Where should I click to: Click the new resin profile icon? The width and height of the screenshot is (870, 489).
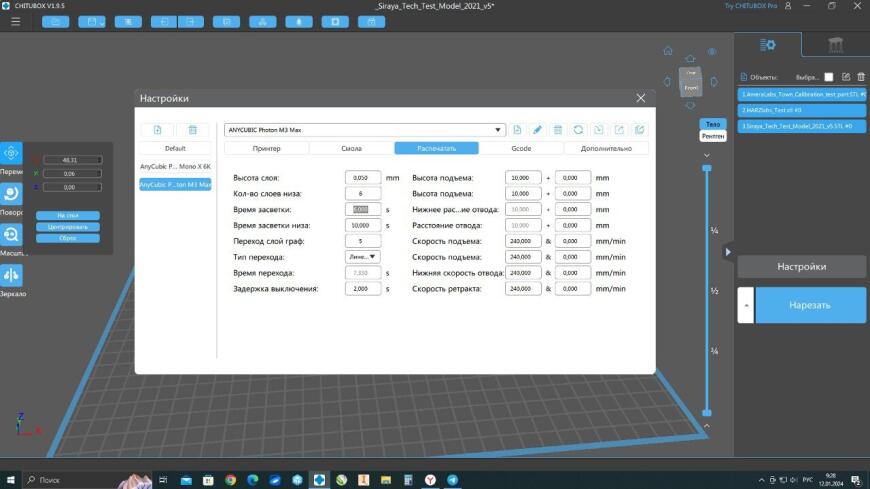point(517,130)
